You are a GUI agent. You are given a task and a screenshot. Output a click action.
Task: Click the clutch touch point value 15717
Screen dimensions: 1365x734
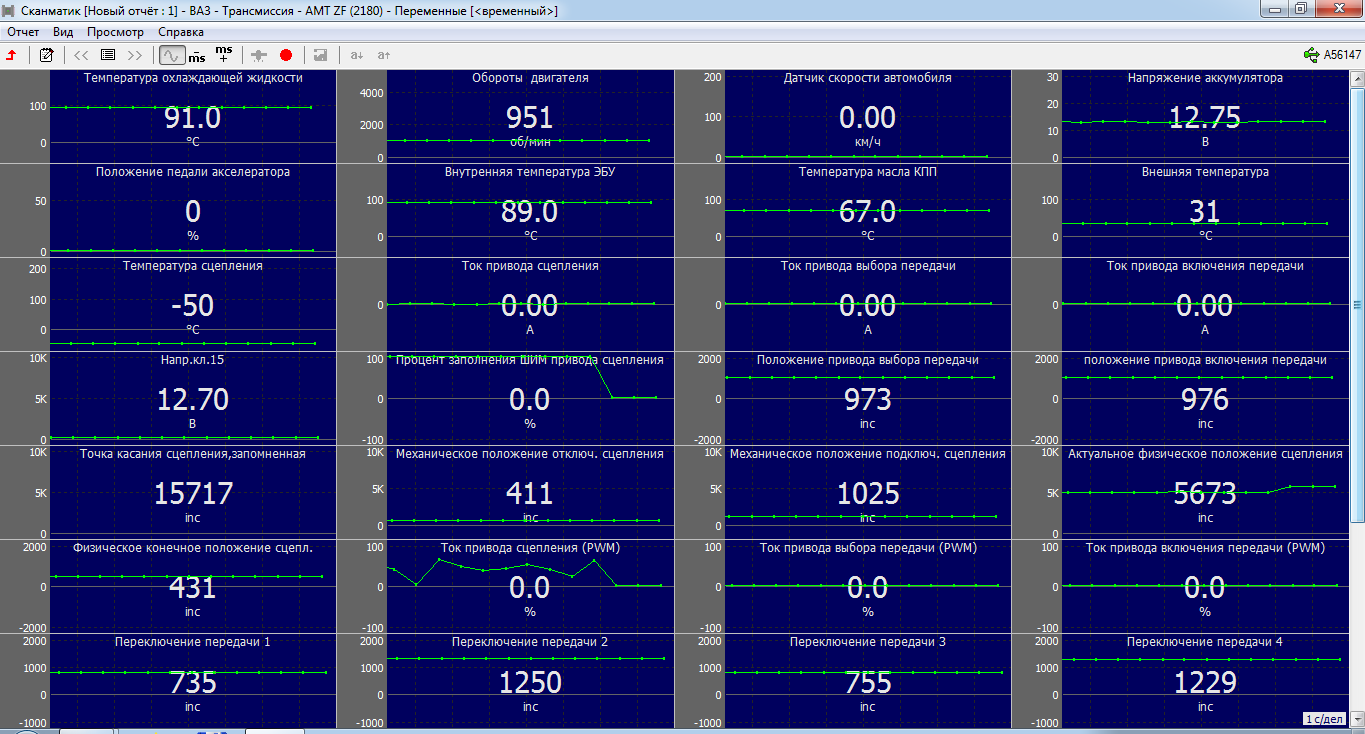pyautogui.click(x=193, y=494)
